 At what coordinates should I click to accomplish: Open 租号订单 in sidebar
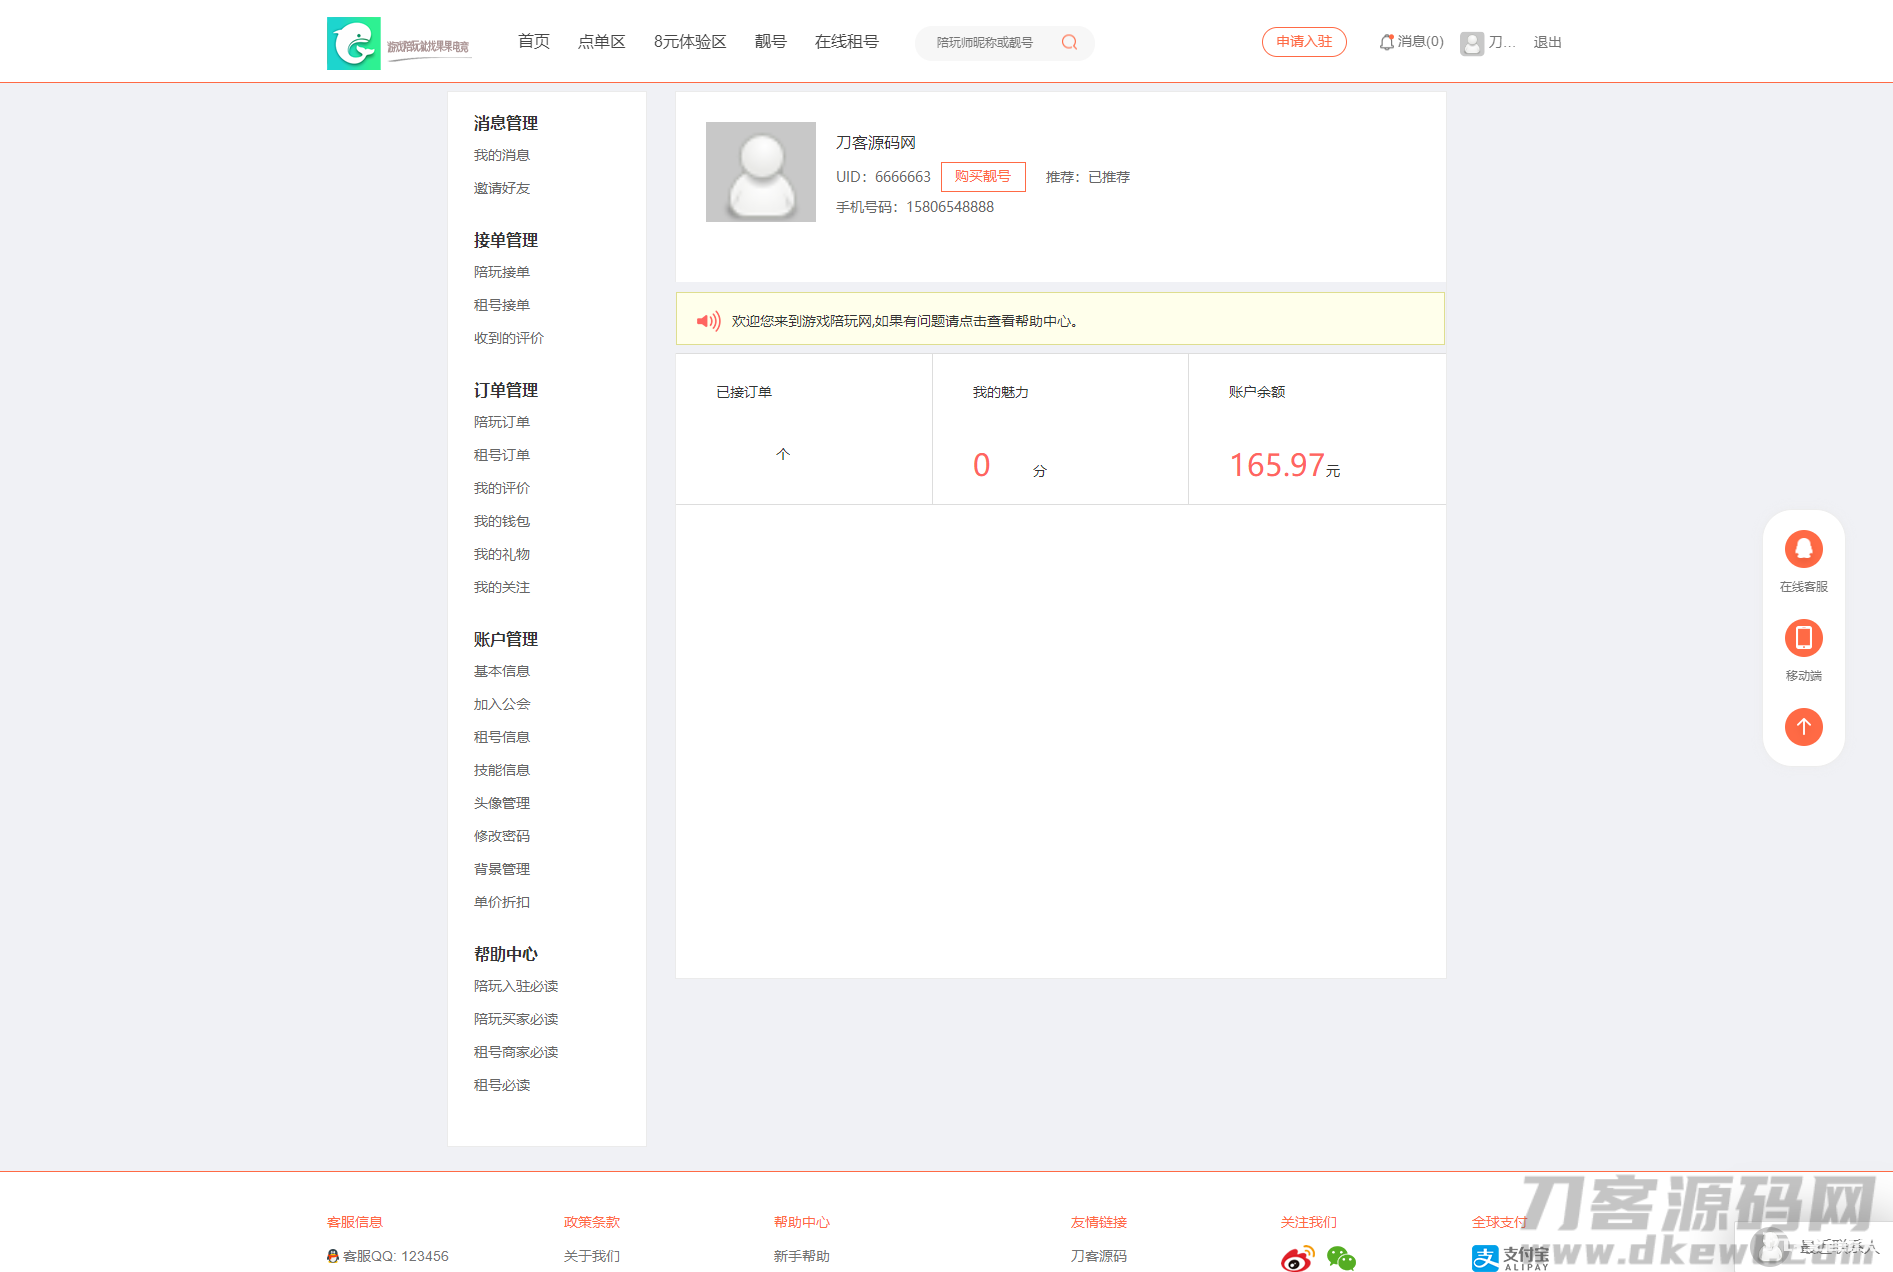click(x=502, y=455)
